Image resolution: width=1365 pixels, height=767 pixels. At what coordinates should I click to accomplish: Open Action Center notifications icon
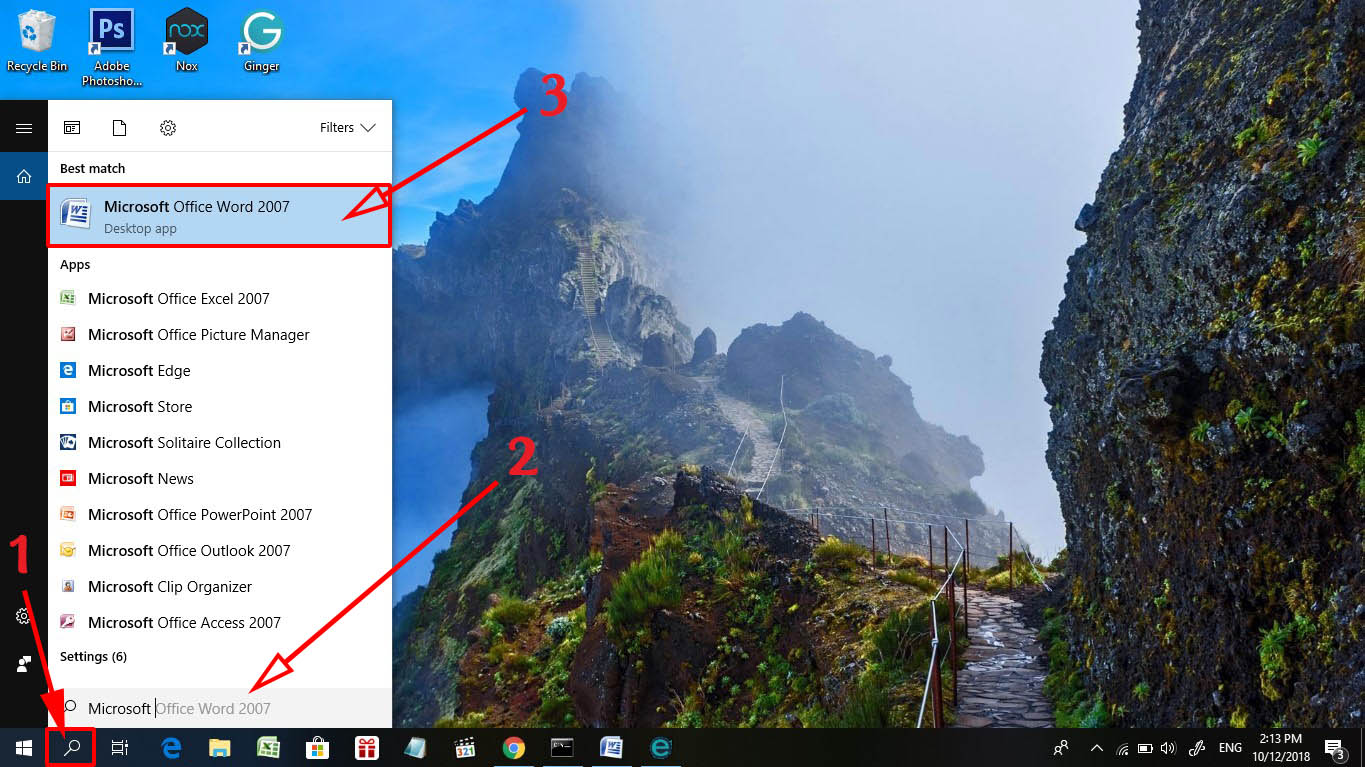point(1334,748)
